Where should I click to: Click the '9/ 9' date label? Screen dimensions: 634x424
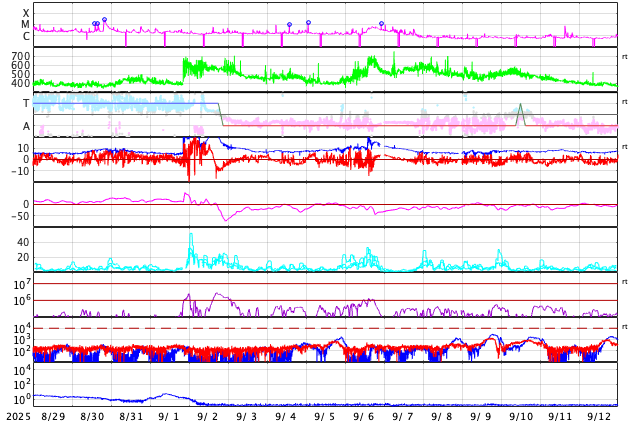pos(480,417)
